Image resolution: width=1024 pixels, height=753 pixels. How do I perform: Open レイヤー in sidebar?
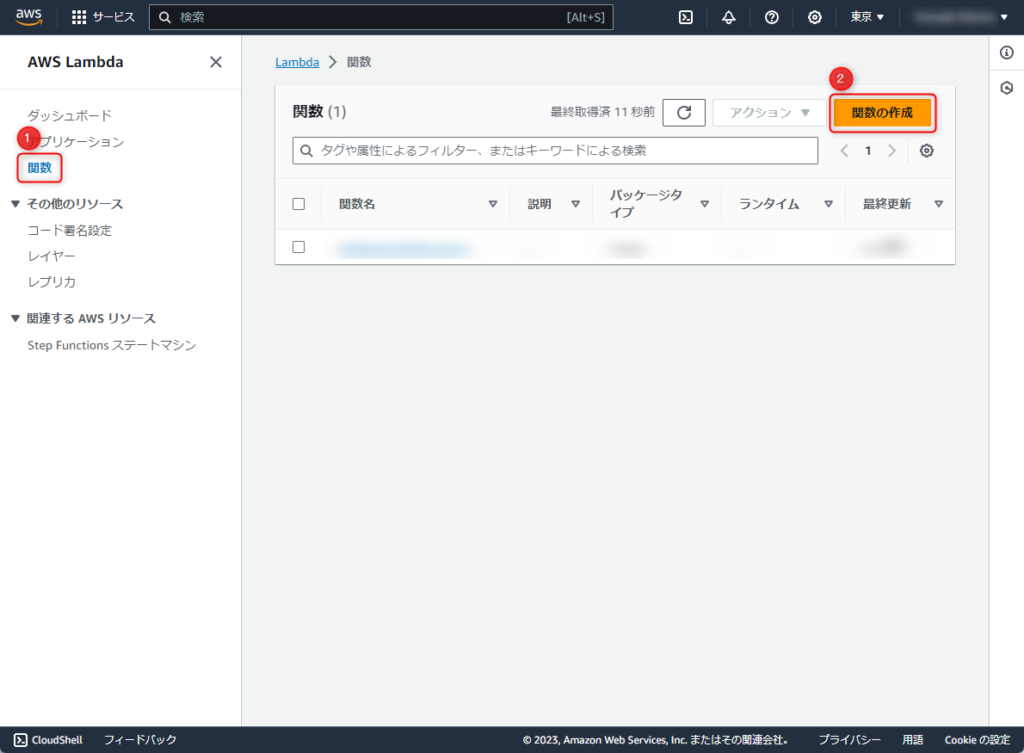point(51,256)
